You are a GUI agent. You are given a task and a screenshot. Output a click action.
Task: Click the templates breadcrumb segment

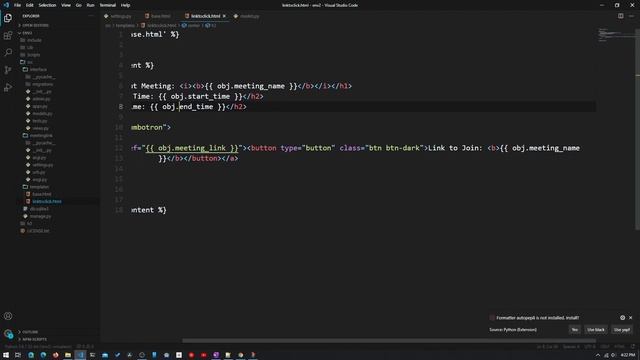pos(125,25)
